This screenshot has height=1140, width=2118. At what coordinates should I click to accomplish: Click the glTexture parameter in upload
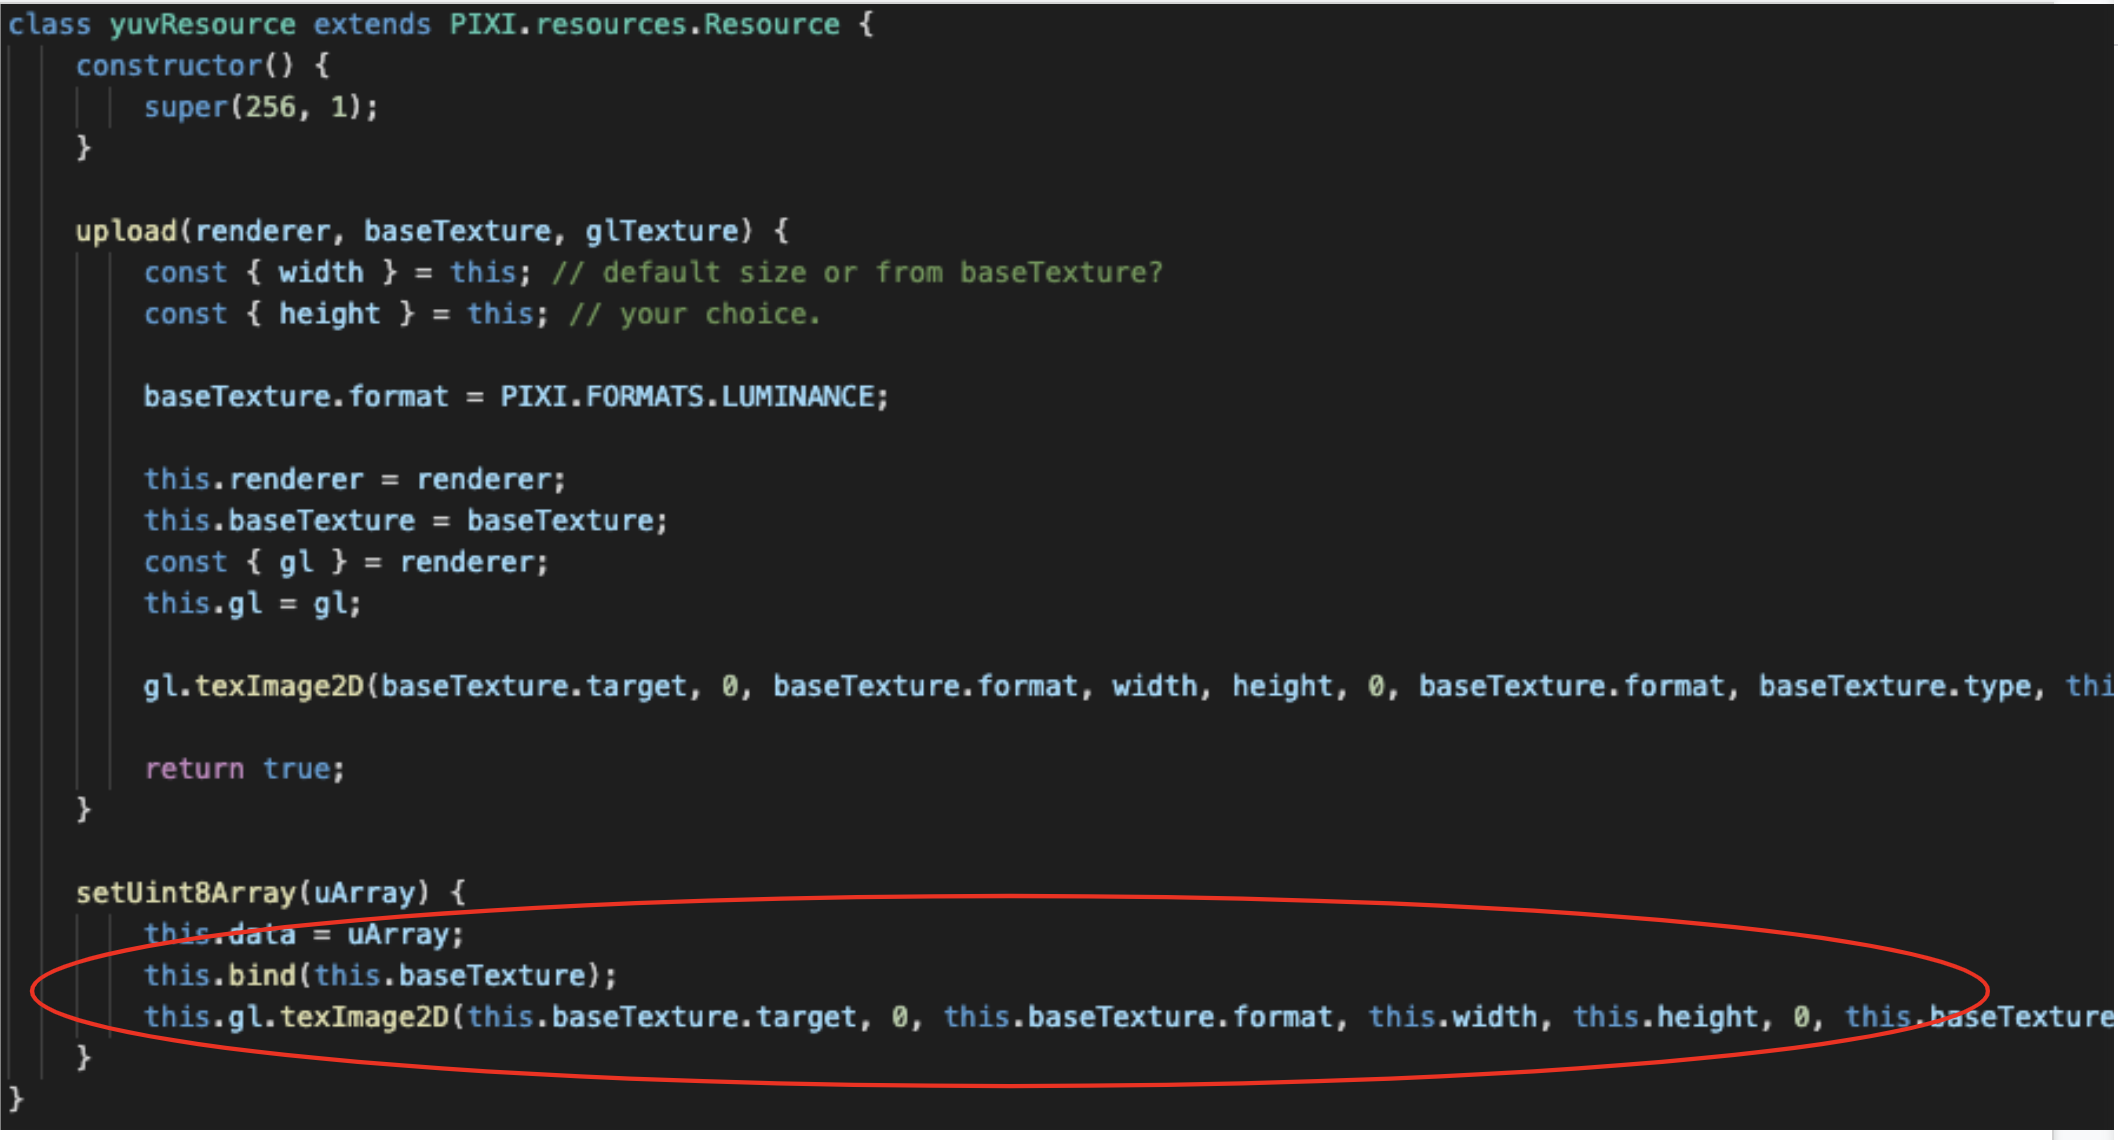660,231
